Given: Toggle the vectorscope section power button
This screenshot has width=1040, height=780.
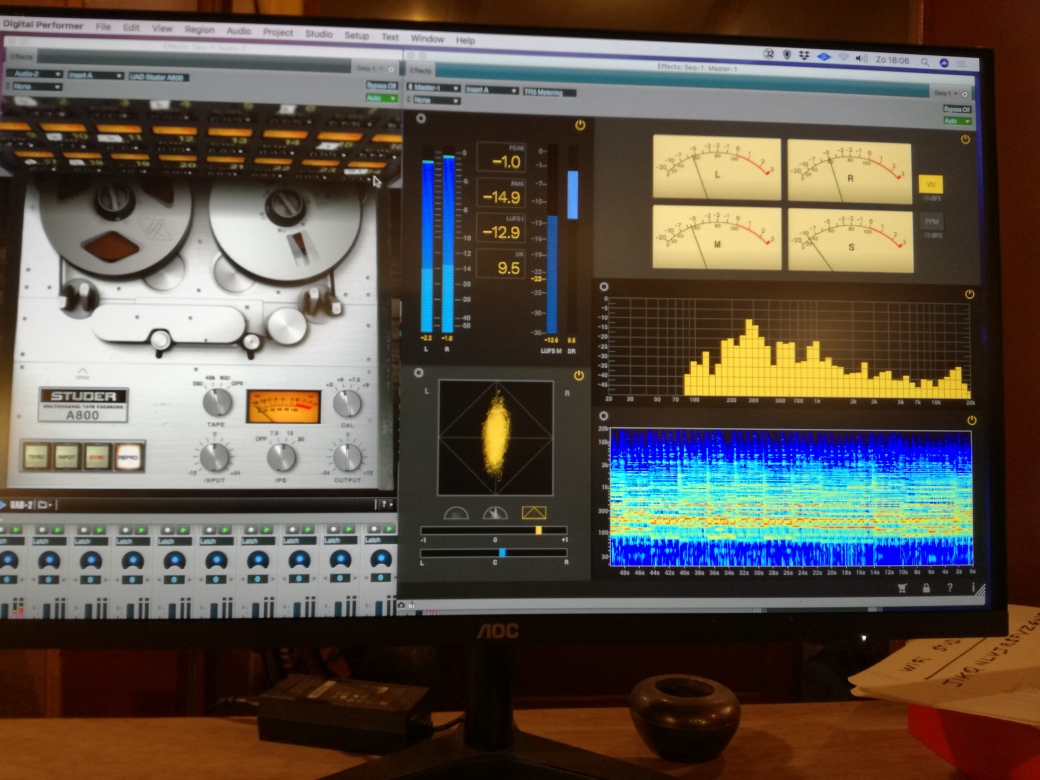Looking at the screenshot, I should (578, 375).
